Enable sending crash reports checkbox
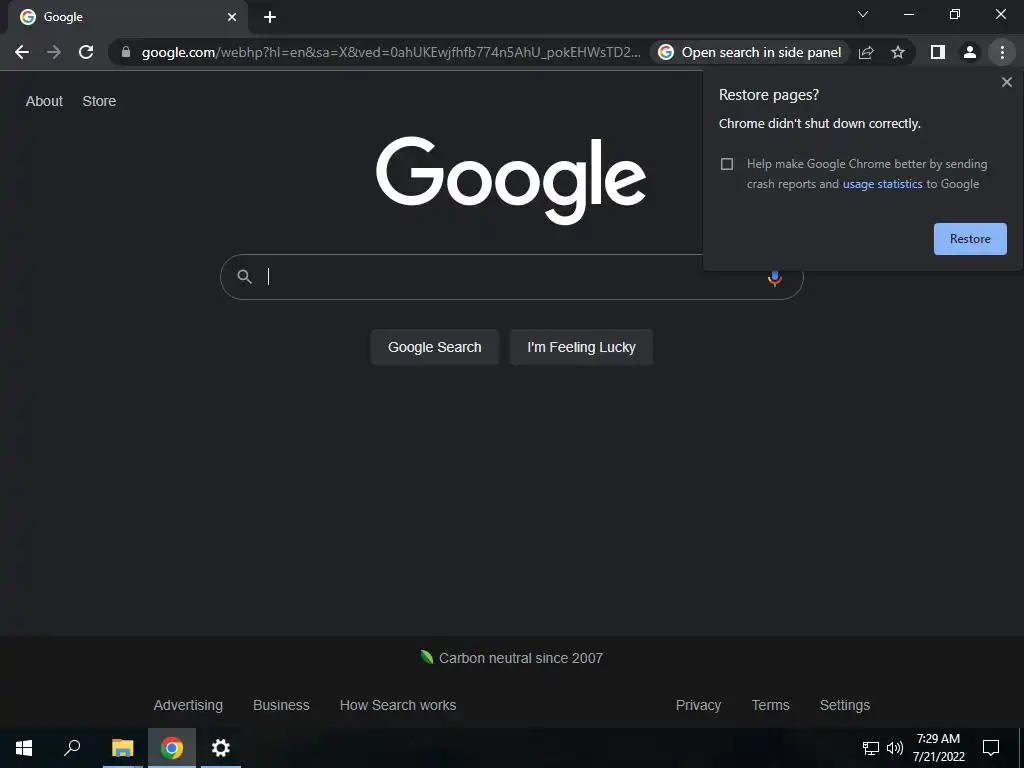 pos(727,164)
